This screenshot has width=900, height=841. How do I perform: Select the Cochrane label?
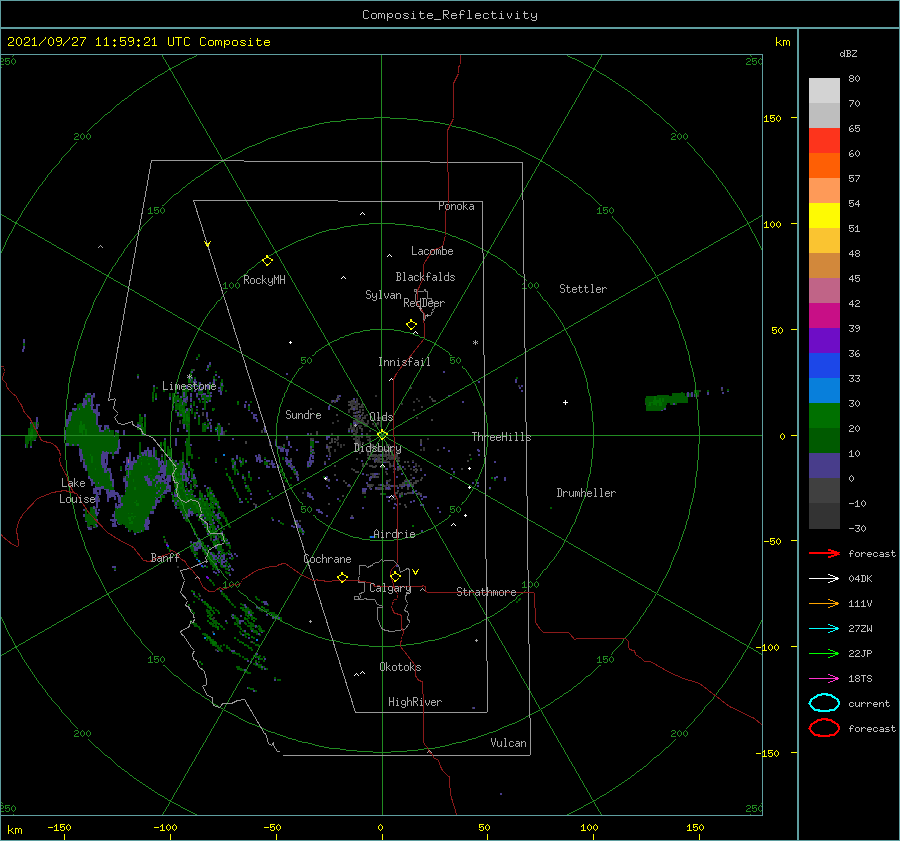point(327,559)
